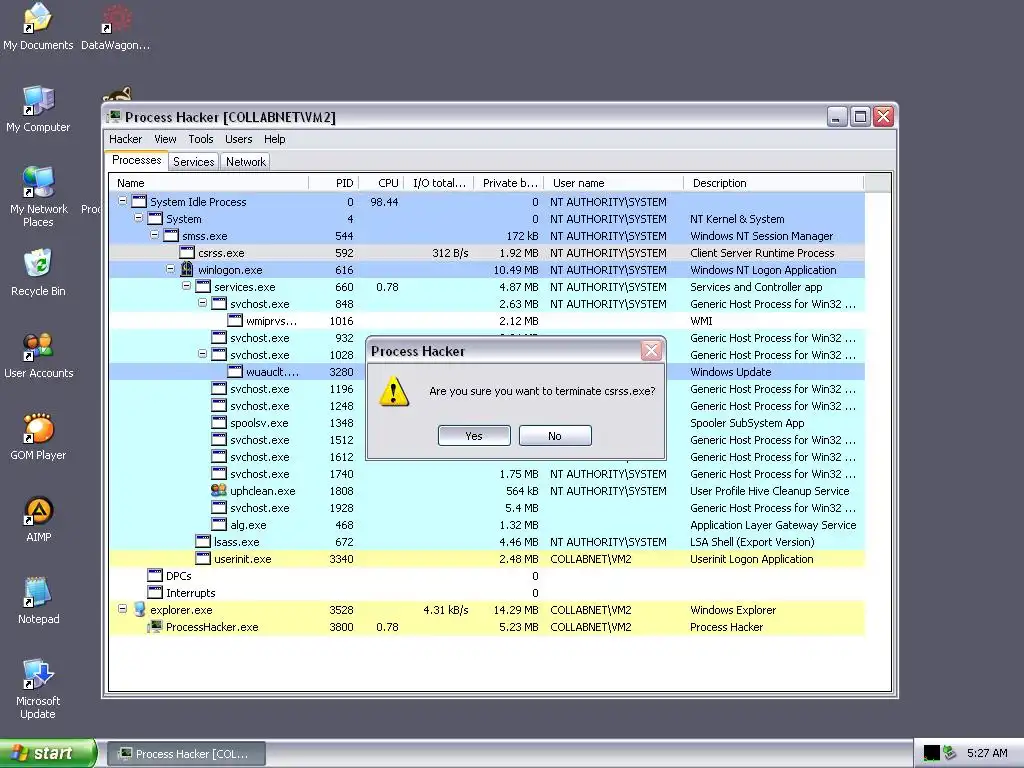Sort by the Name column header
The width and height of the screenshot is (1024, 768).
click(x=209, y=183)
